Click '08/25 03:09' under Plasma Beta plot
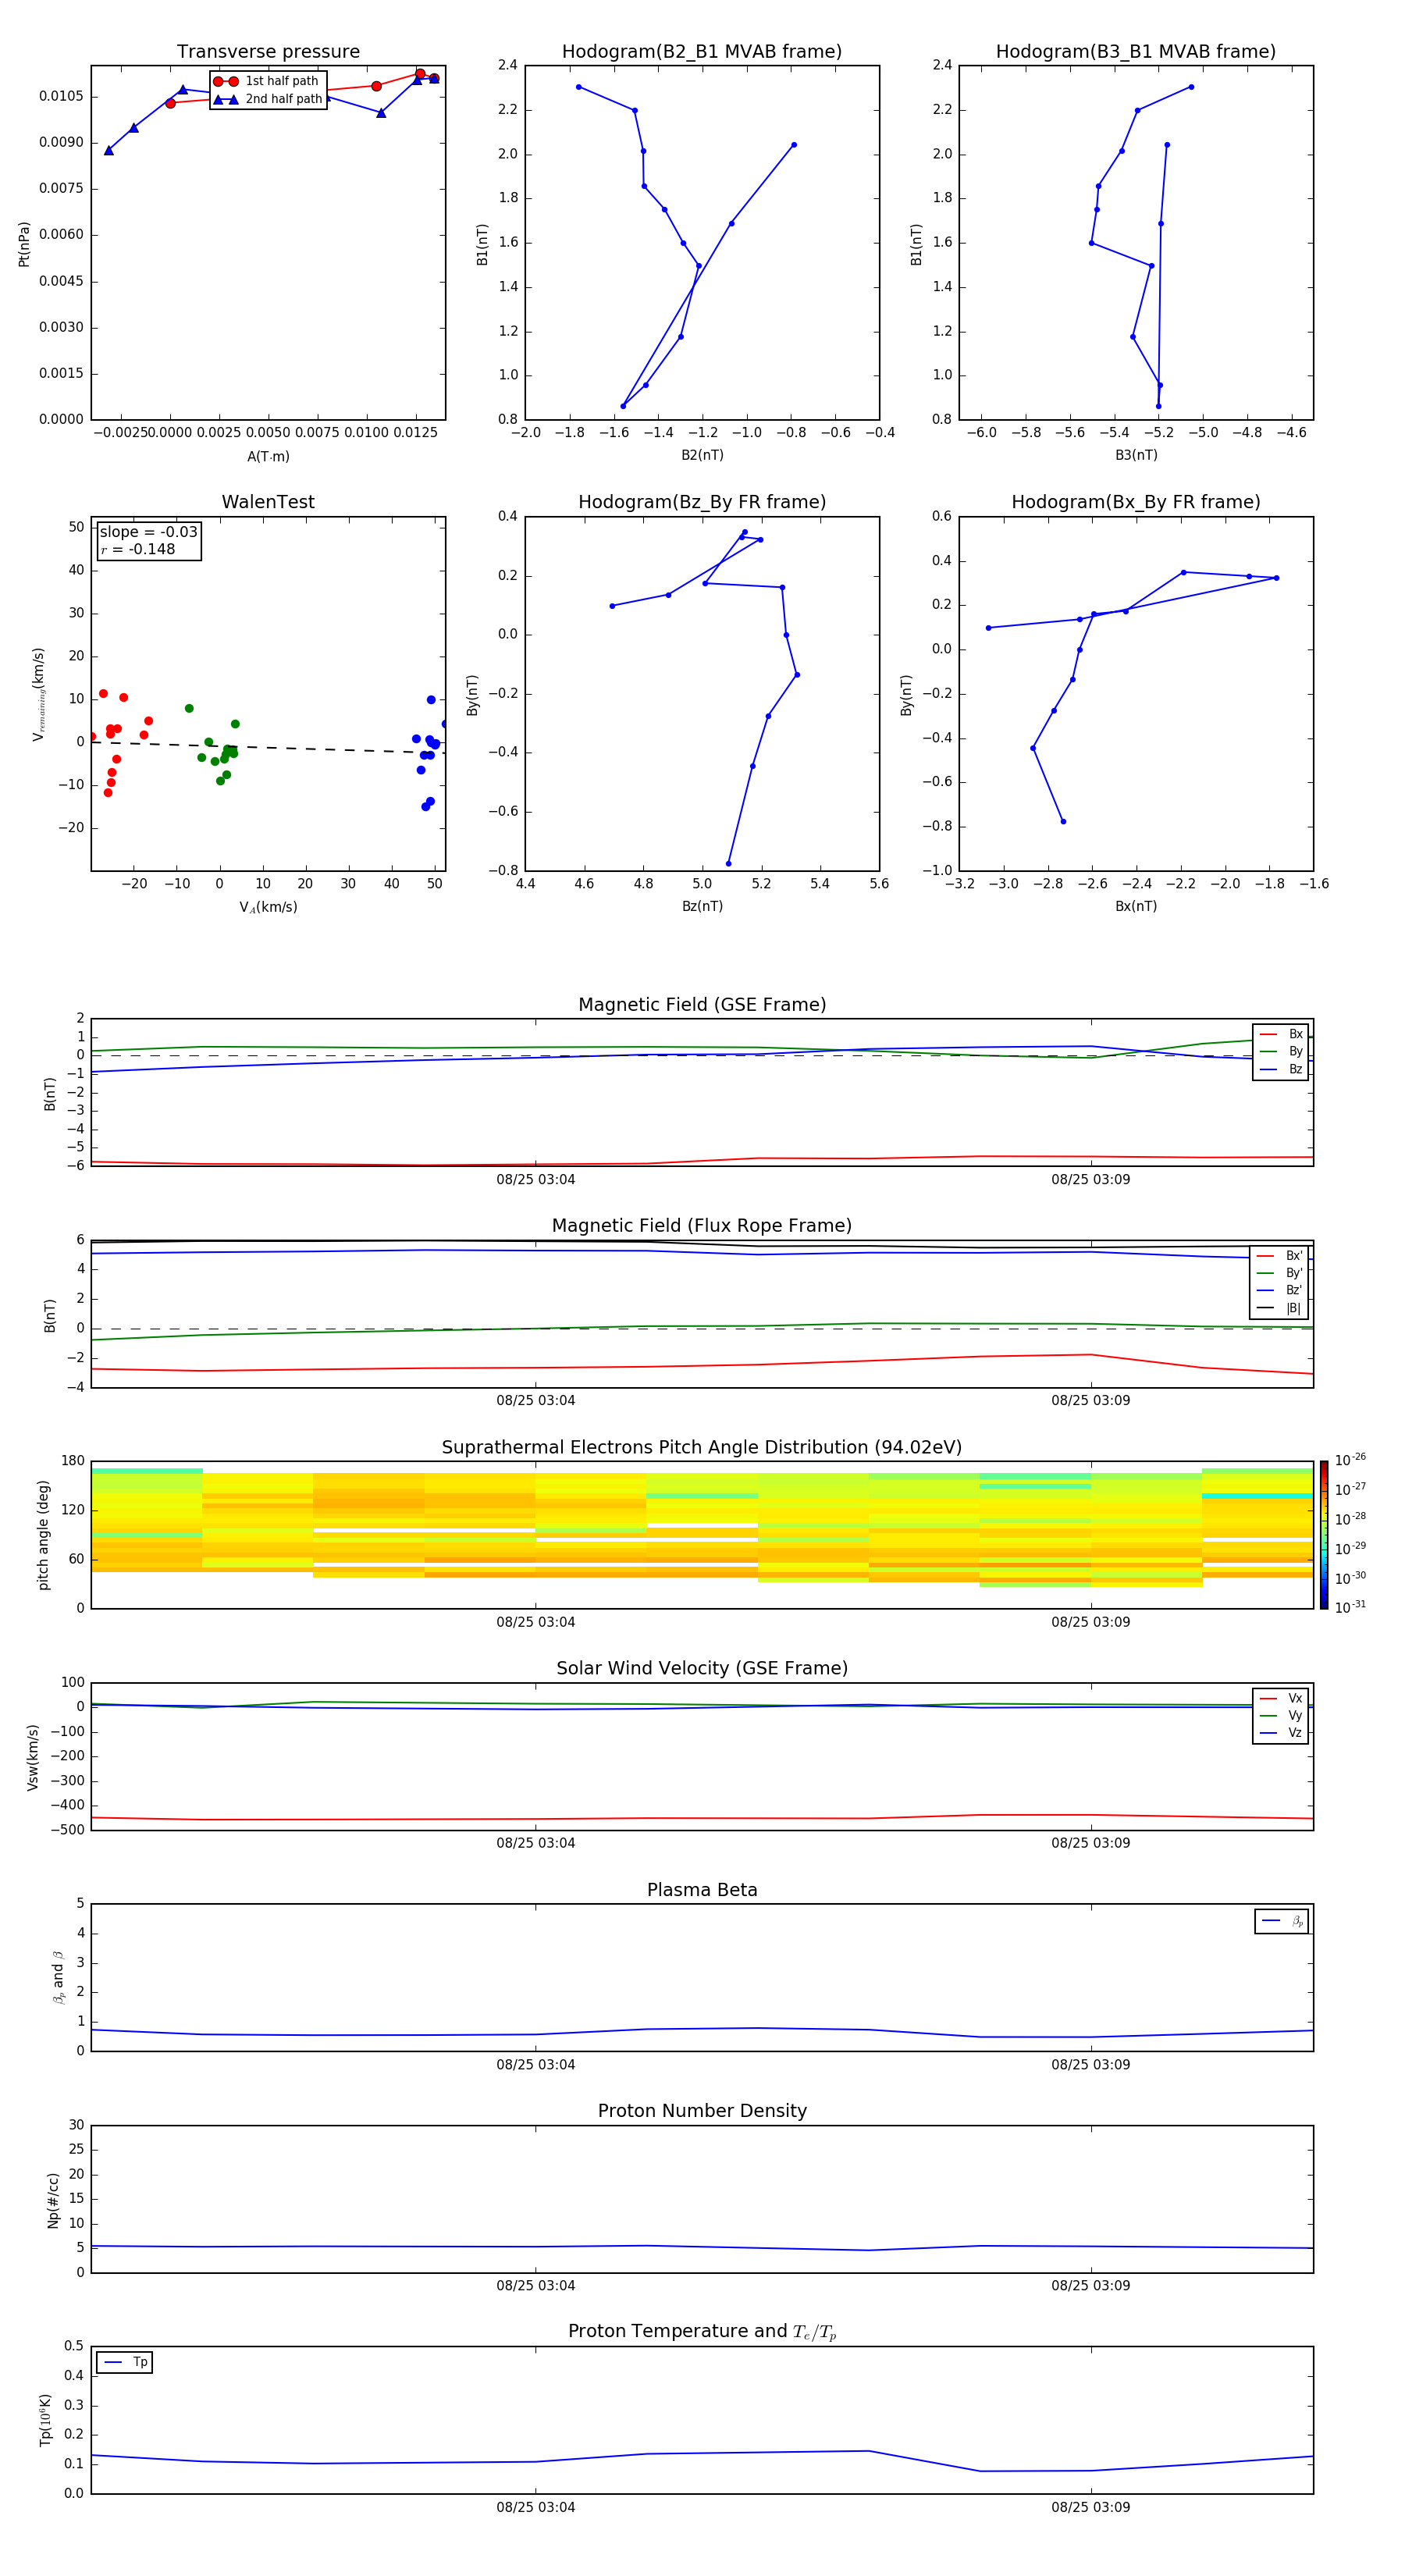The width and height of the screenshot is (1405, 2576). point(1091,2065)
